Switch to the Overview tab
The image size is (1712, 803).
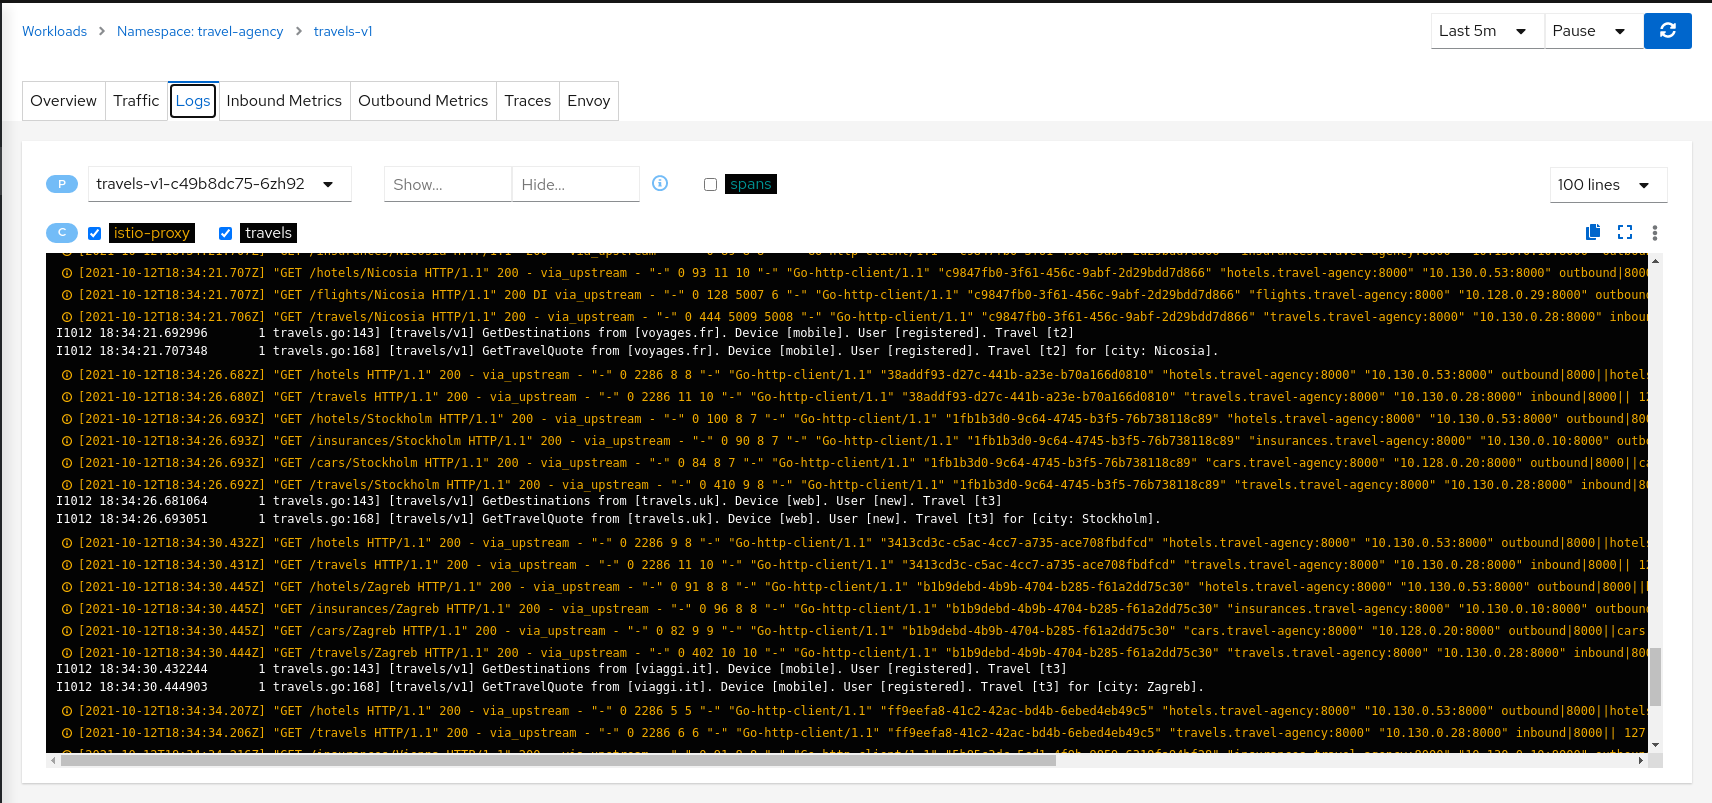pos(63,101)
